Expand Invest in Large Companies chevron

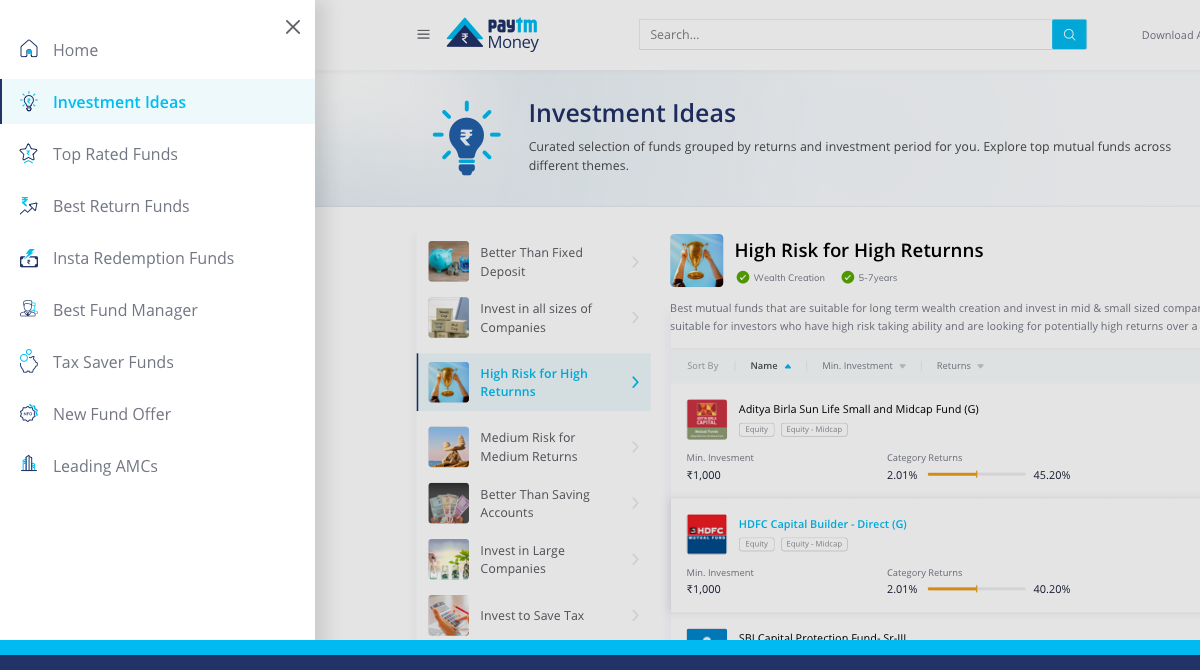point(635,559)
